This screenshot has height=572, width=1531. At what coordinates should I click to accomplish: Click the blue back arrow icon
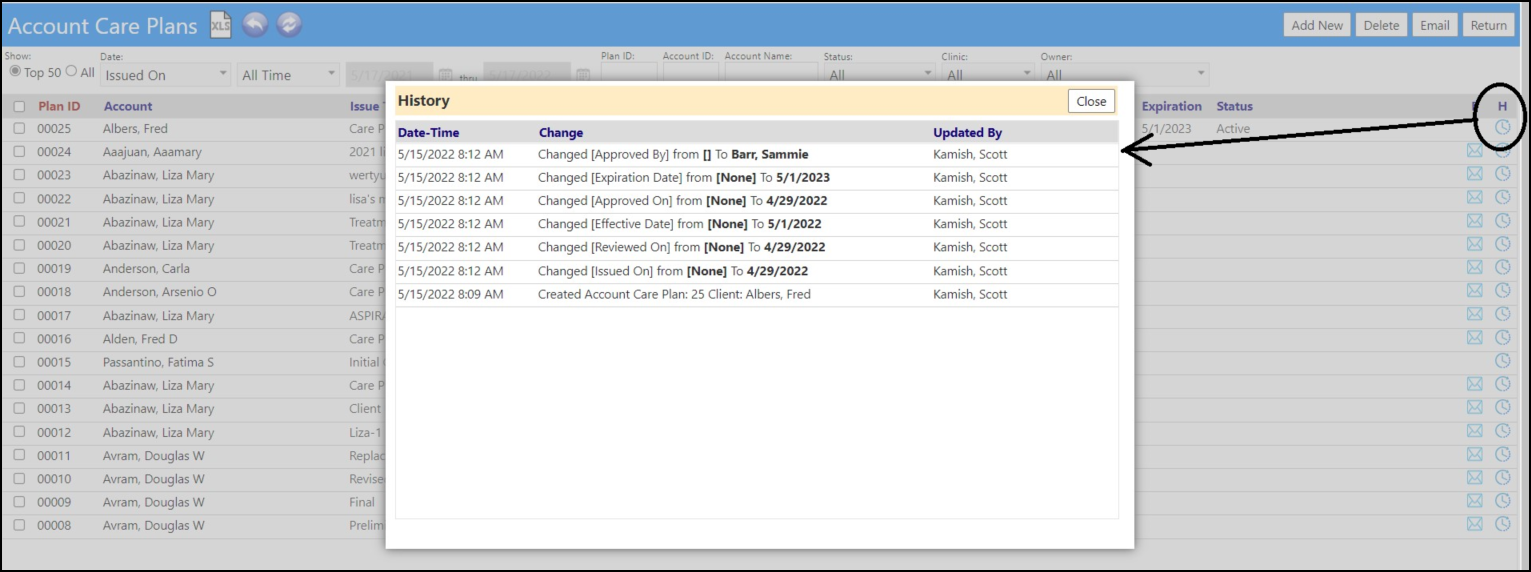[255, 25]
